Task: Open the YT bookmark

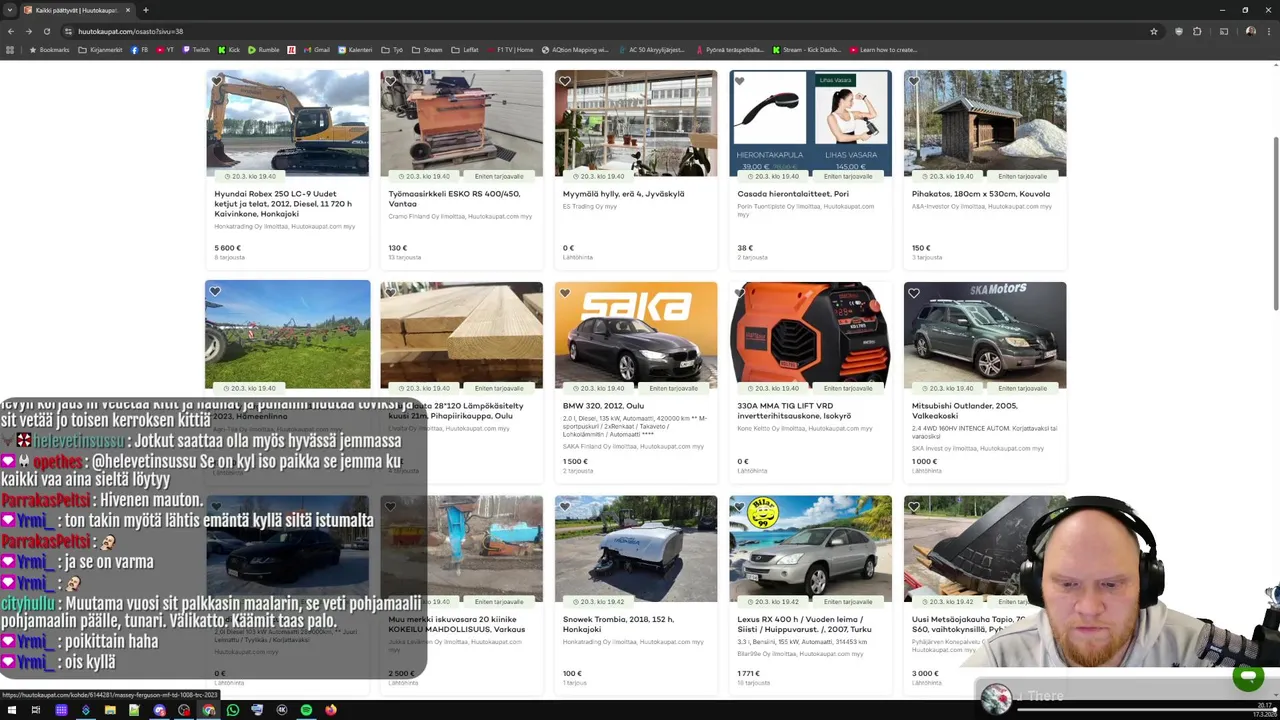Action: [165, 49]
